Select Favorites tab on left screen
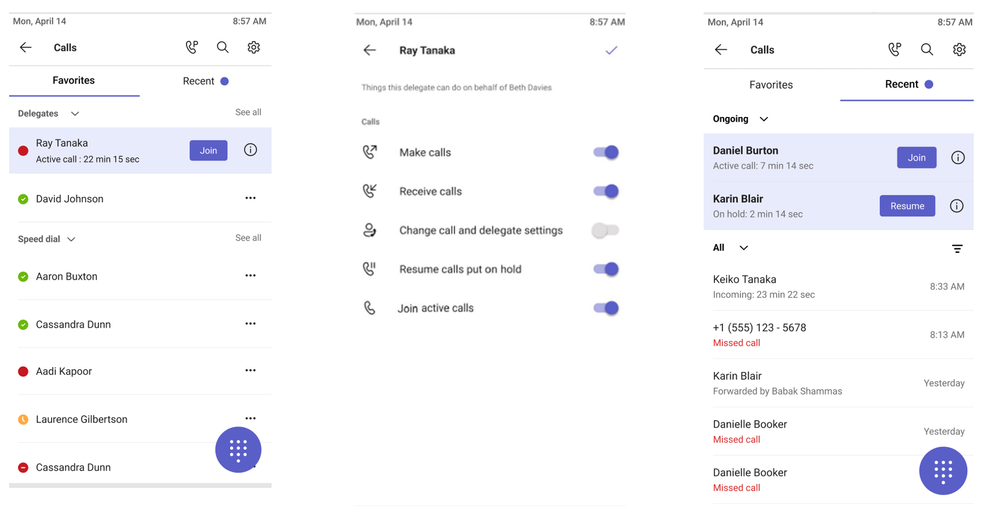Image resolution: width=998 pixels, height=529 pixels. [x=74, y=81]
